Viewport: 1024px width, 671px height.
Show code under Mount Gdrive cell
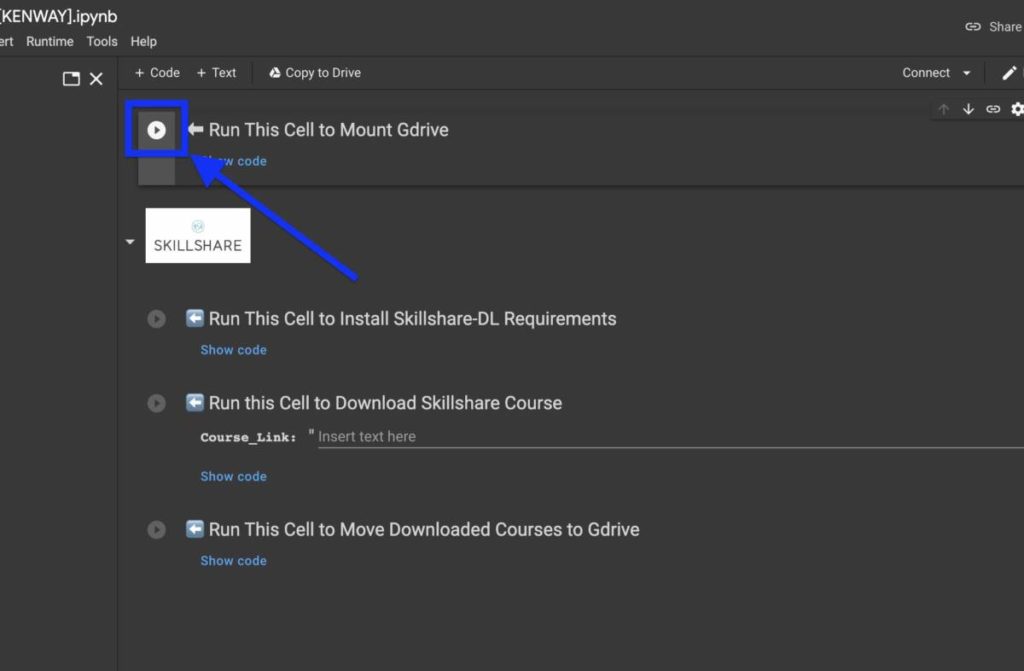click(233, 161)
